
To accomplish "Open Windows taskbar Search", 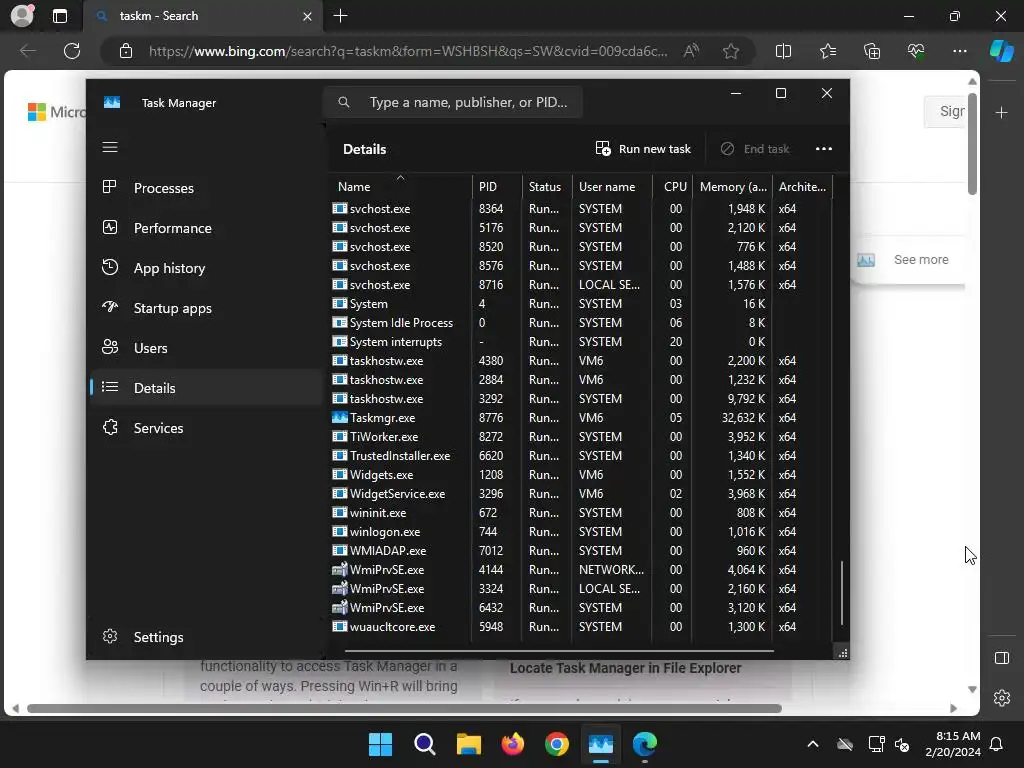I will pos(424,744).
